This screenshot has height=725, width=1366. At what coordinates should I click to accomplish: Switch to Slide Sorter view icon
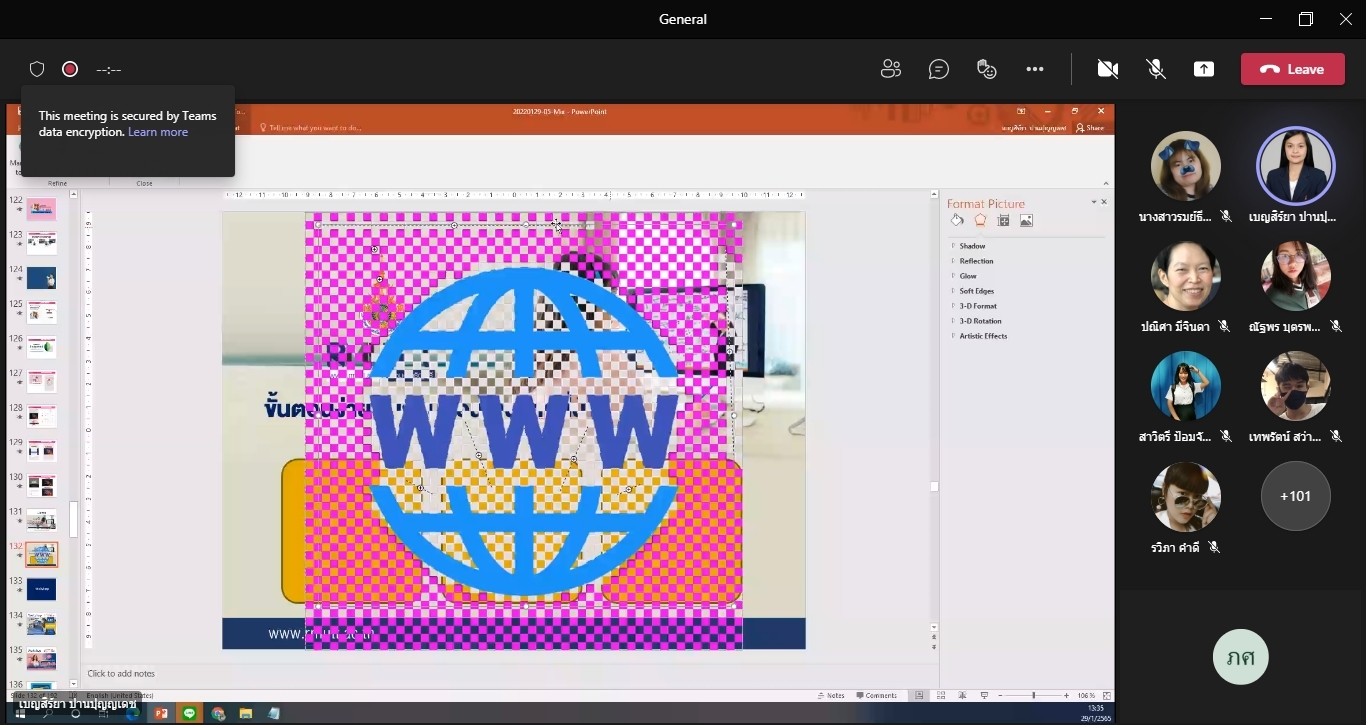coord(941,695)
